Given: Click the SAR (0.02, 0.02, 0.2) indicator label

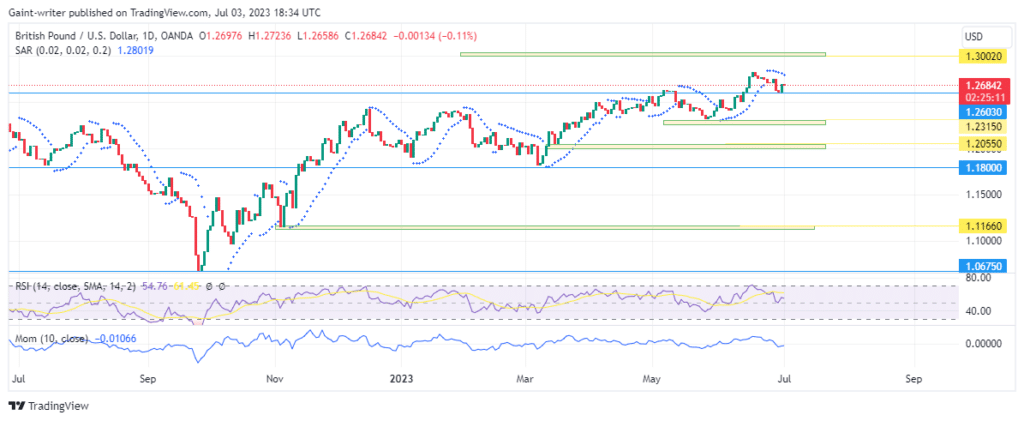Looking at the screenshot, I should 61,50.
